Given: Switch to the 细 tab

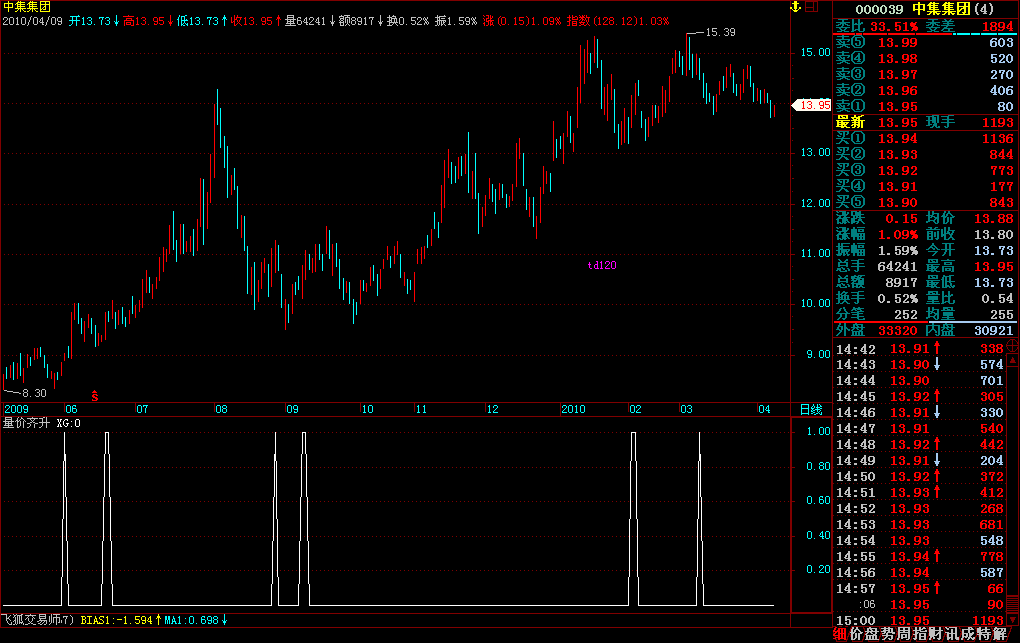Looking at the screenshot, I should (x=840, y=634).
